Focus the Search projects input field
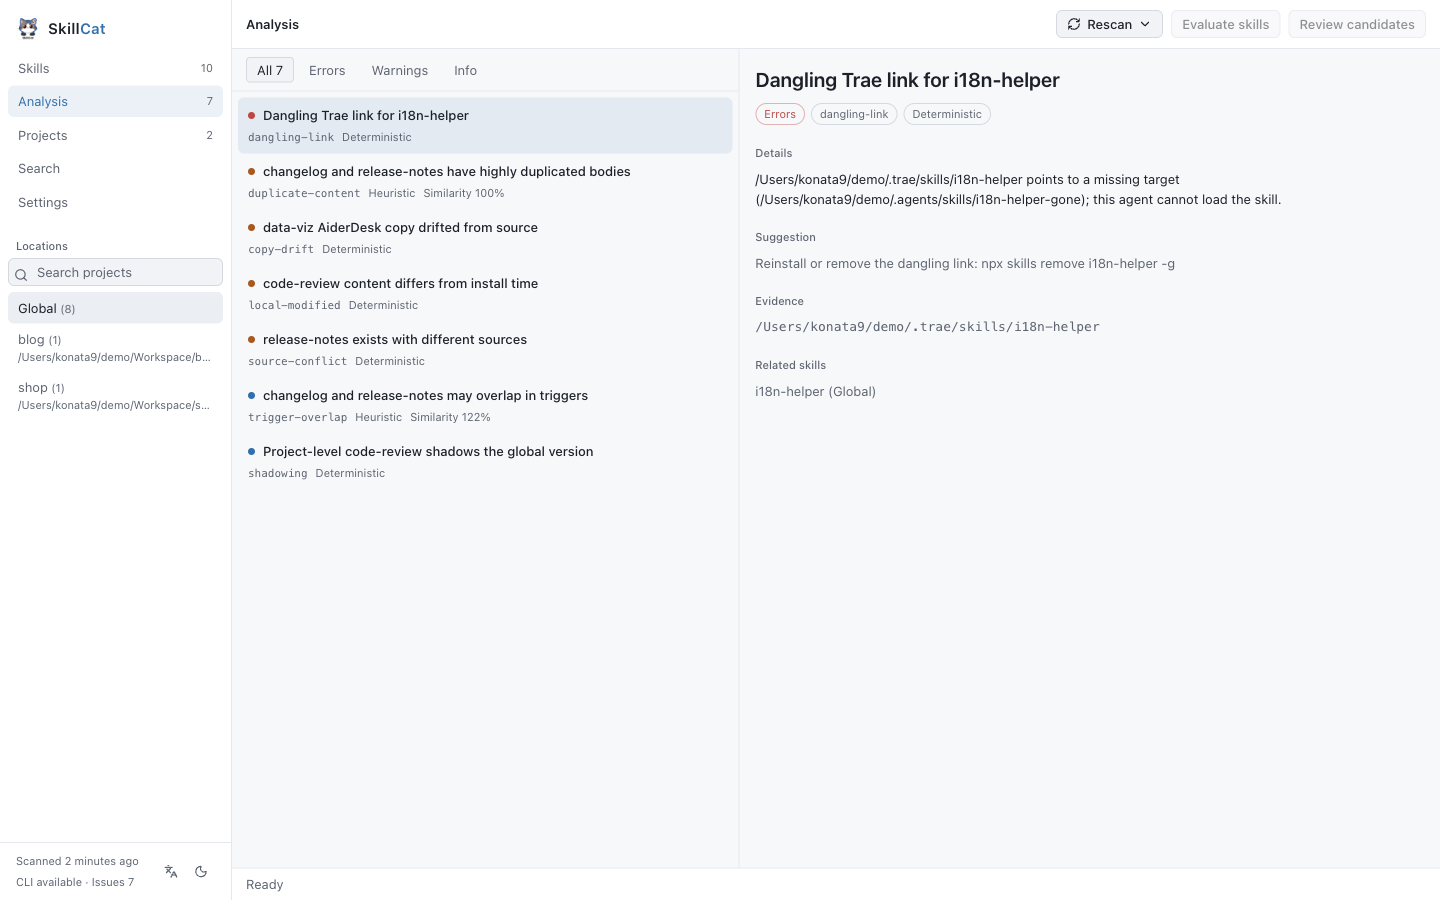Image resolution: width=1440 pixels, height=900 pixels. point(115,272)
